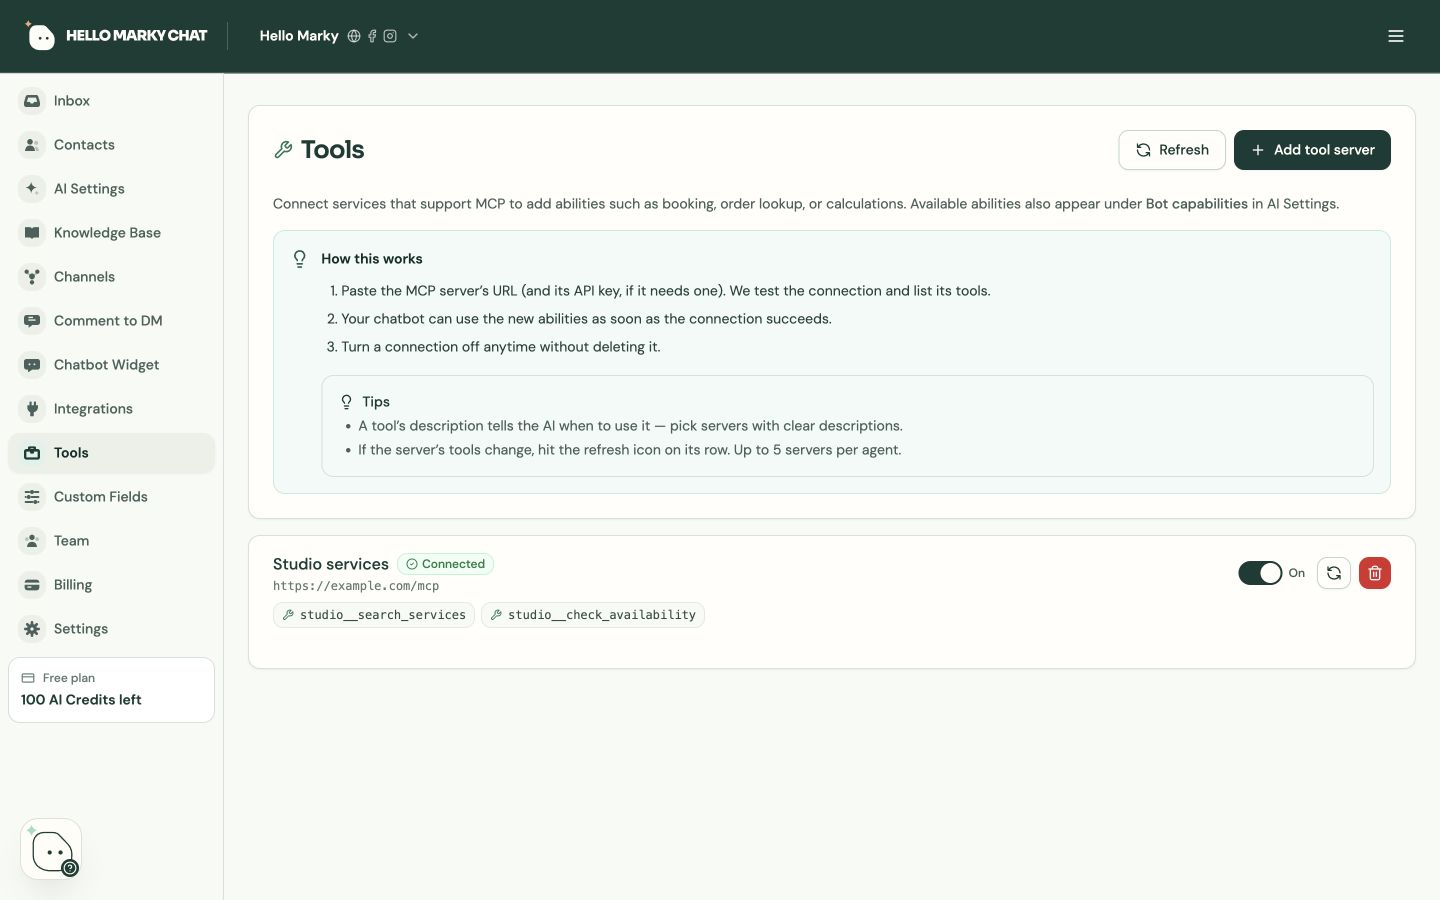This screenshot has height=900, width=1440.
Task: Turn off the Studio services toggle
Action: (1260, 573)
